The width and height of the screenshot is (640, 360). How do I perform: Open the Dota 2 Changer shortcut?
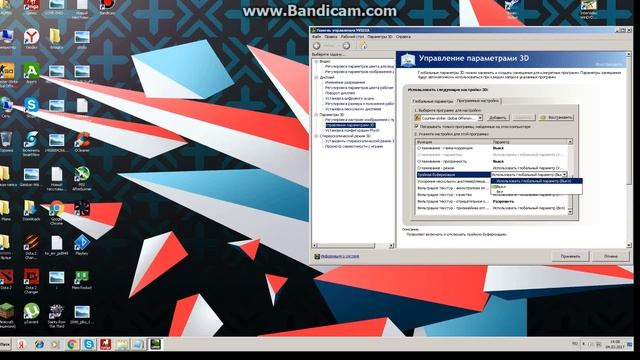(x=31, y=281)
